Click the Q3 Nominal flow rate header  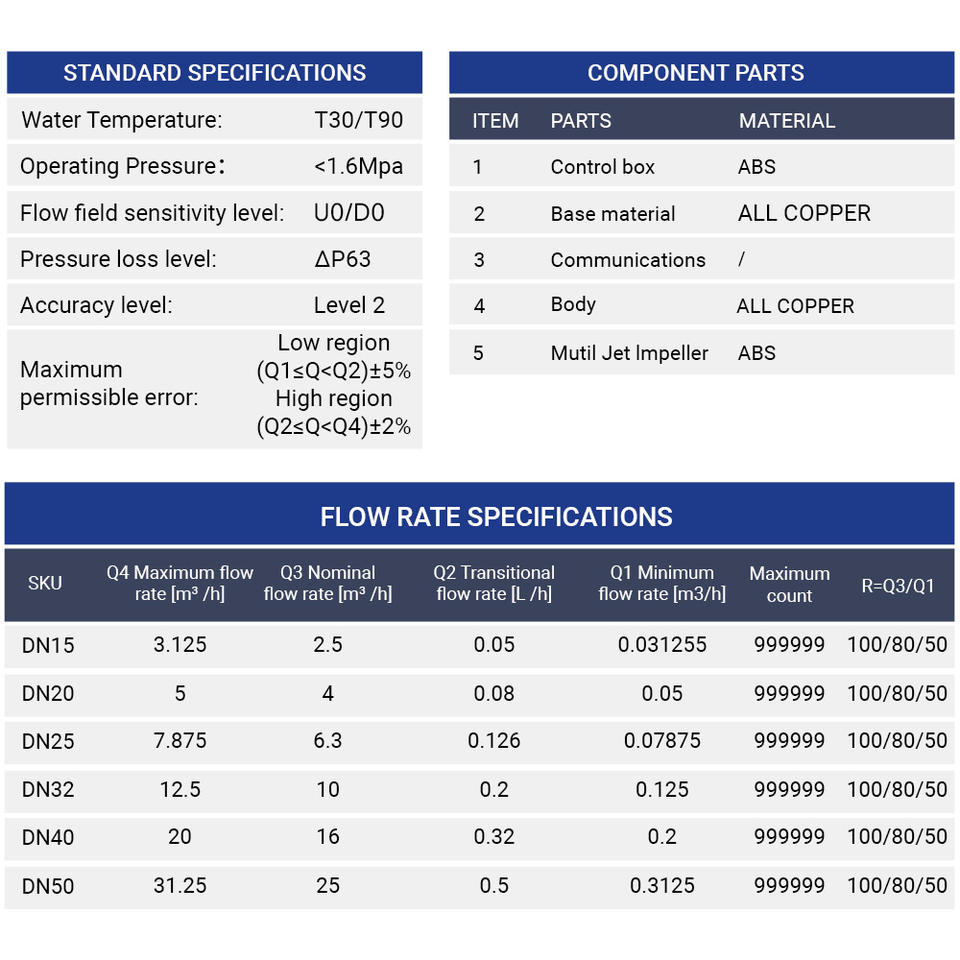click(x=328, y=583)
